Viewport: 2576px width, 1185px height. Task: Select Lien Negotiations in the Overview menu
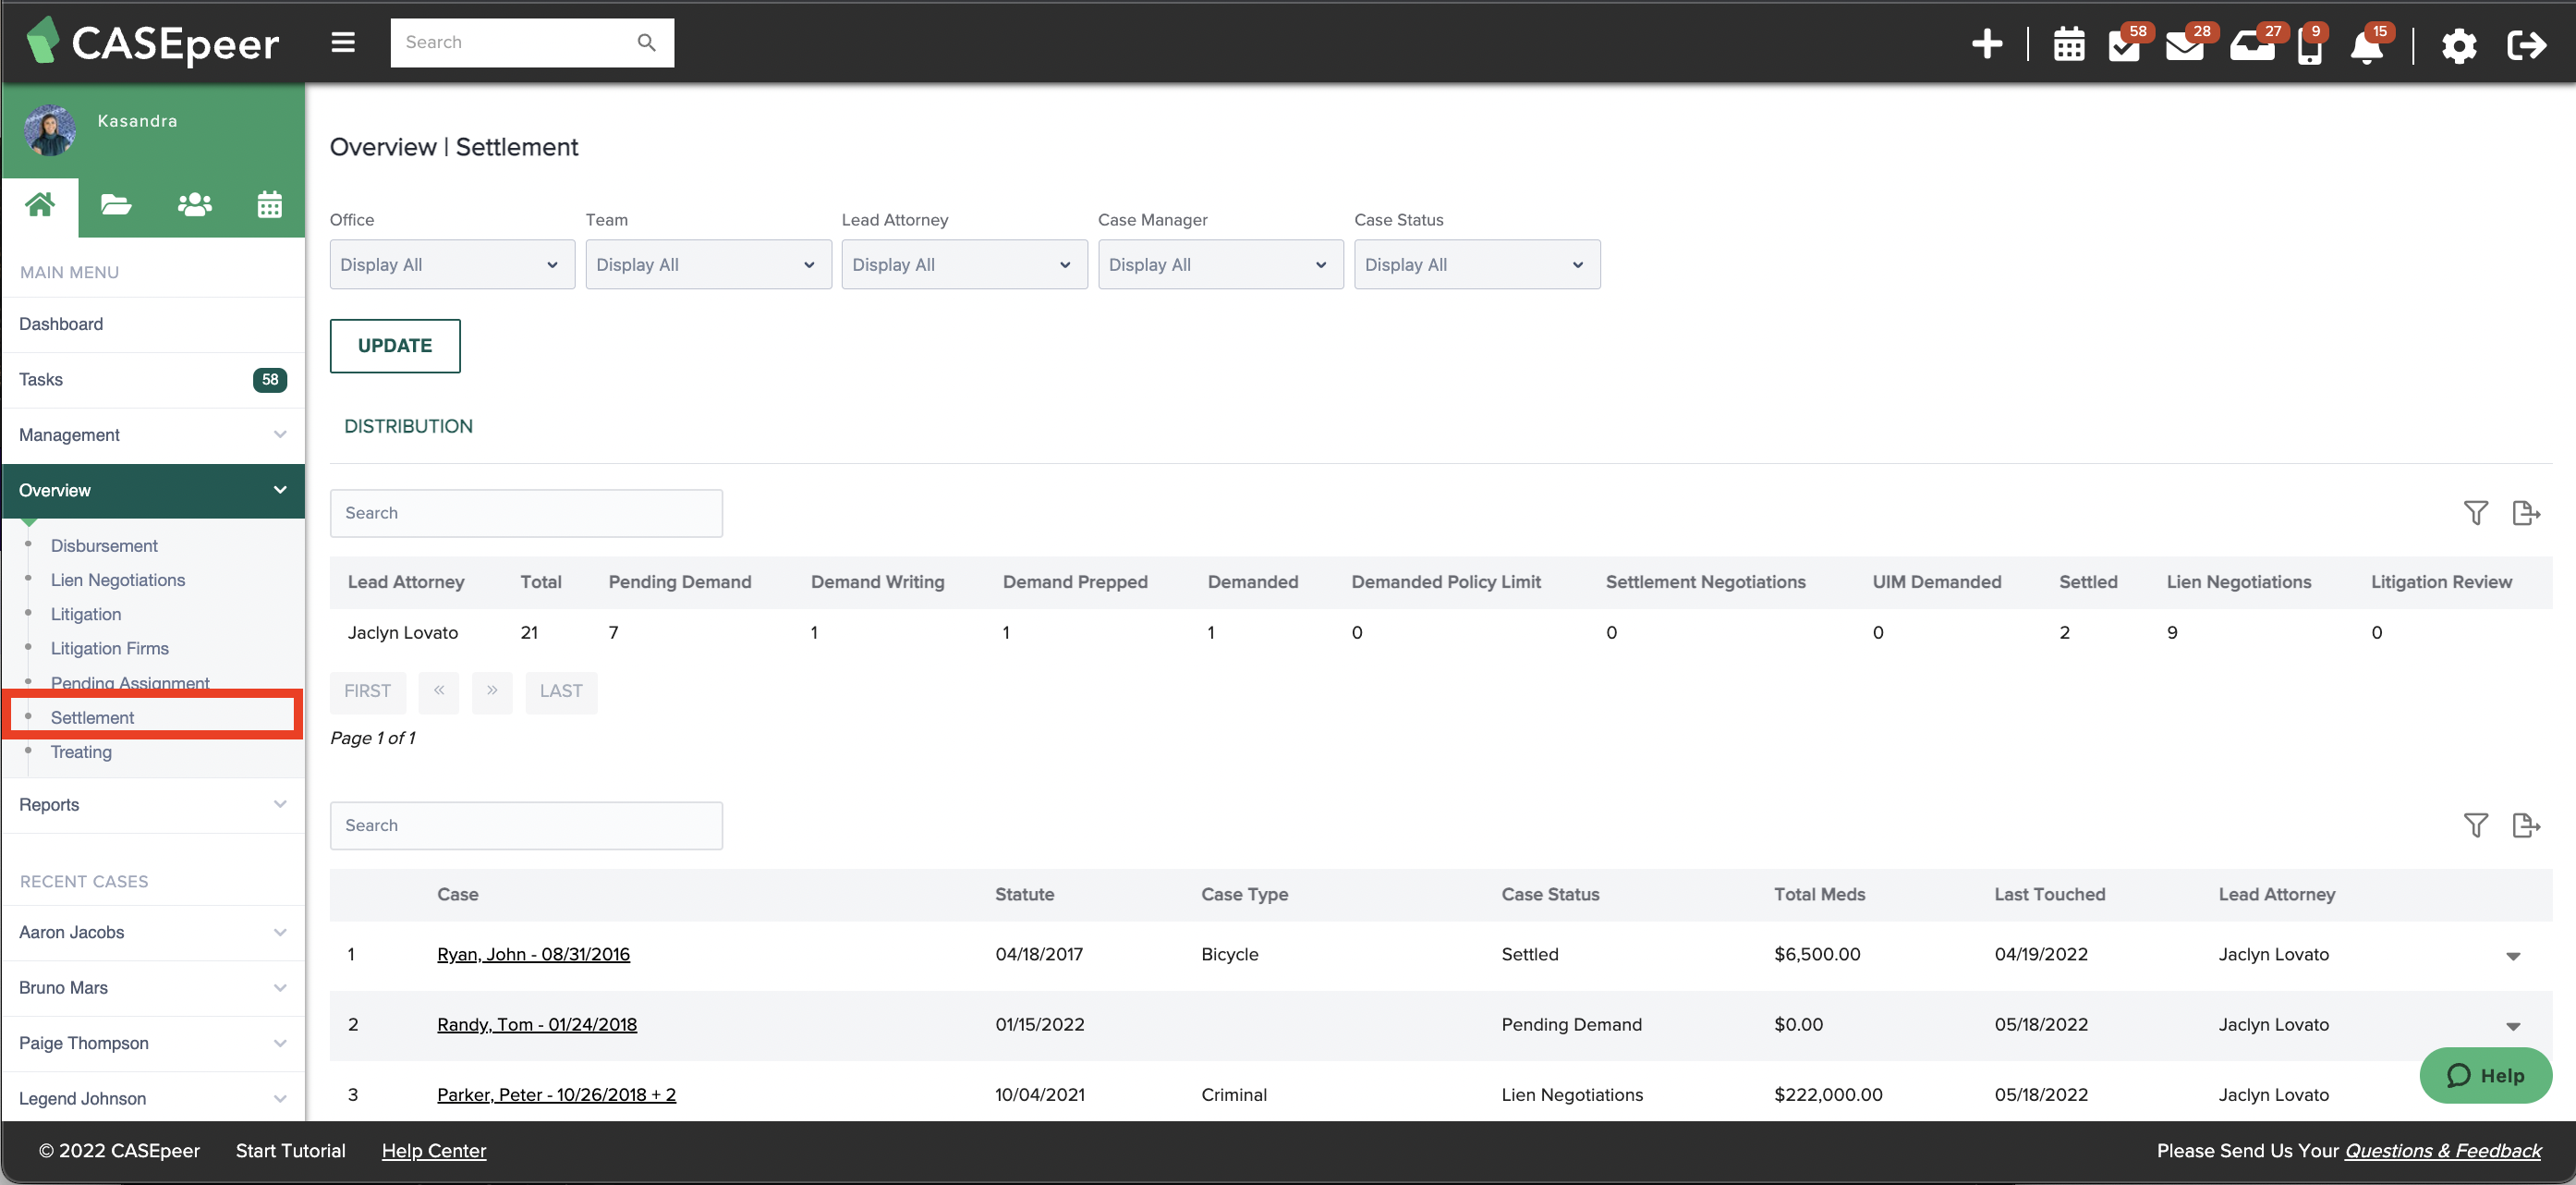click(x=117, y=579)
